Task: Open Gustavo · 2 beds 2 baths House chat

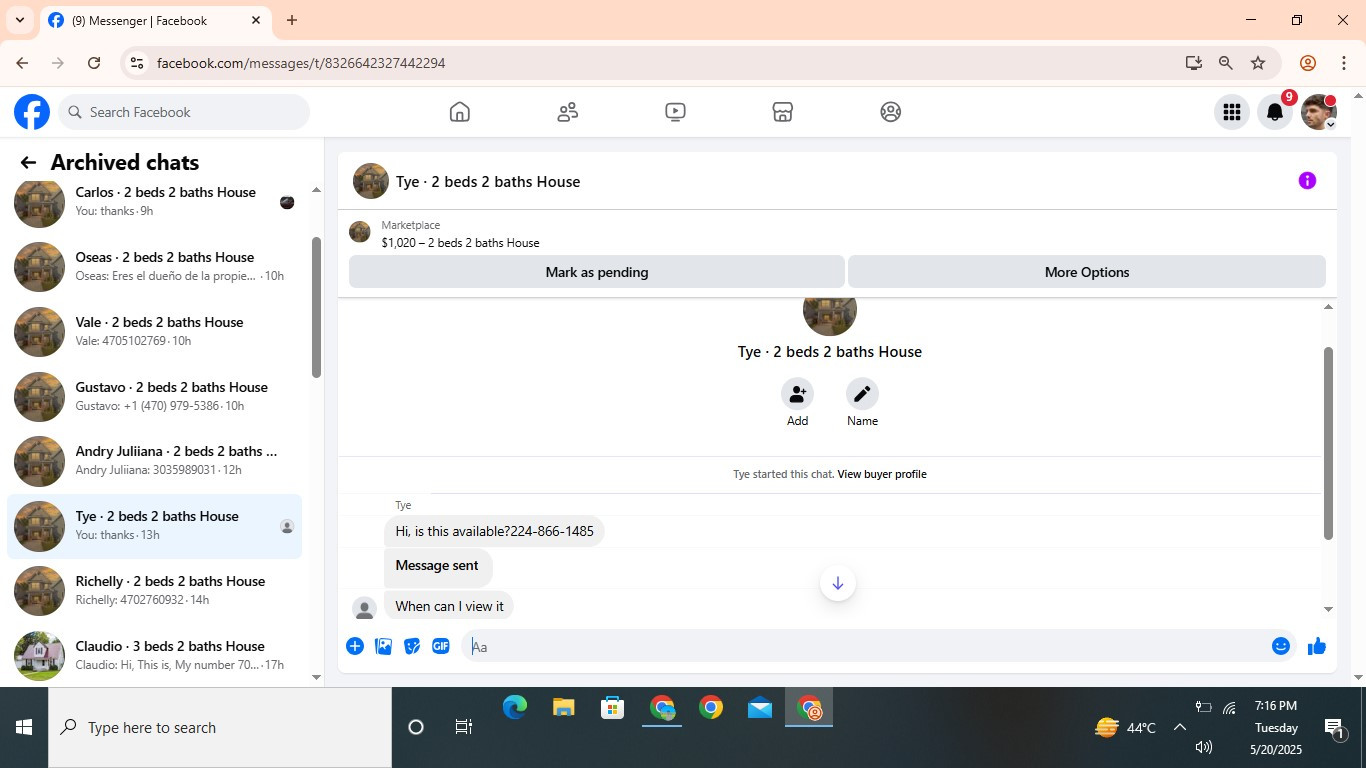Action: coord(155,396)
